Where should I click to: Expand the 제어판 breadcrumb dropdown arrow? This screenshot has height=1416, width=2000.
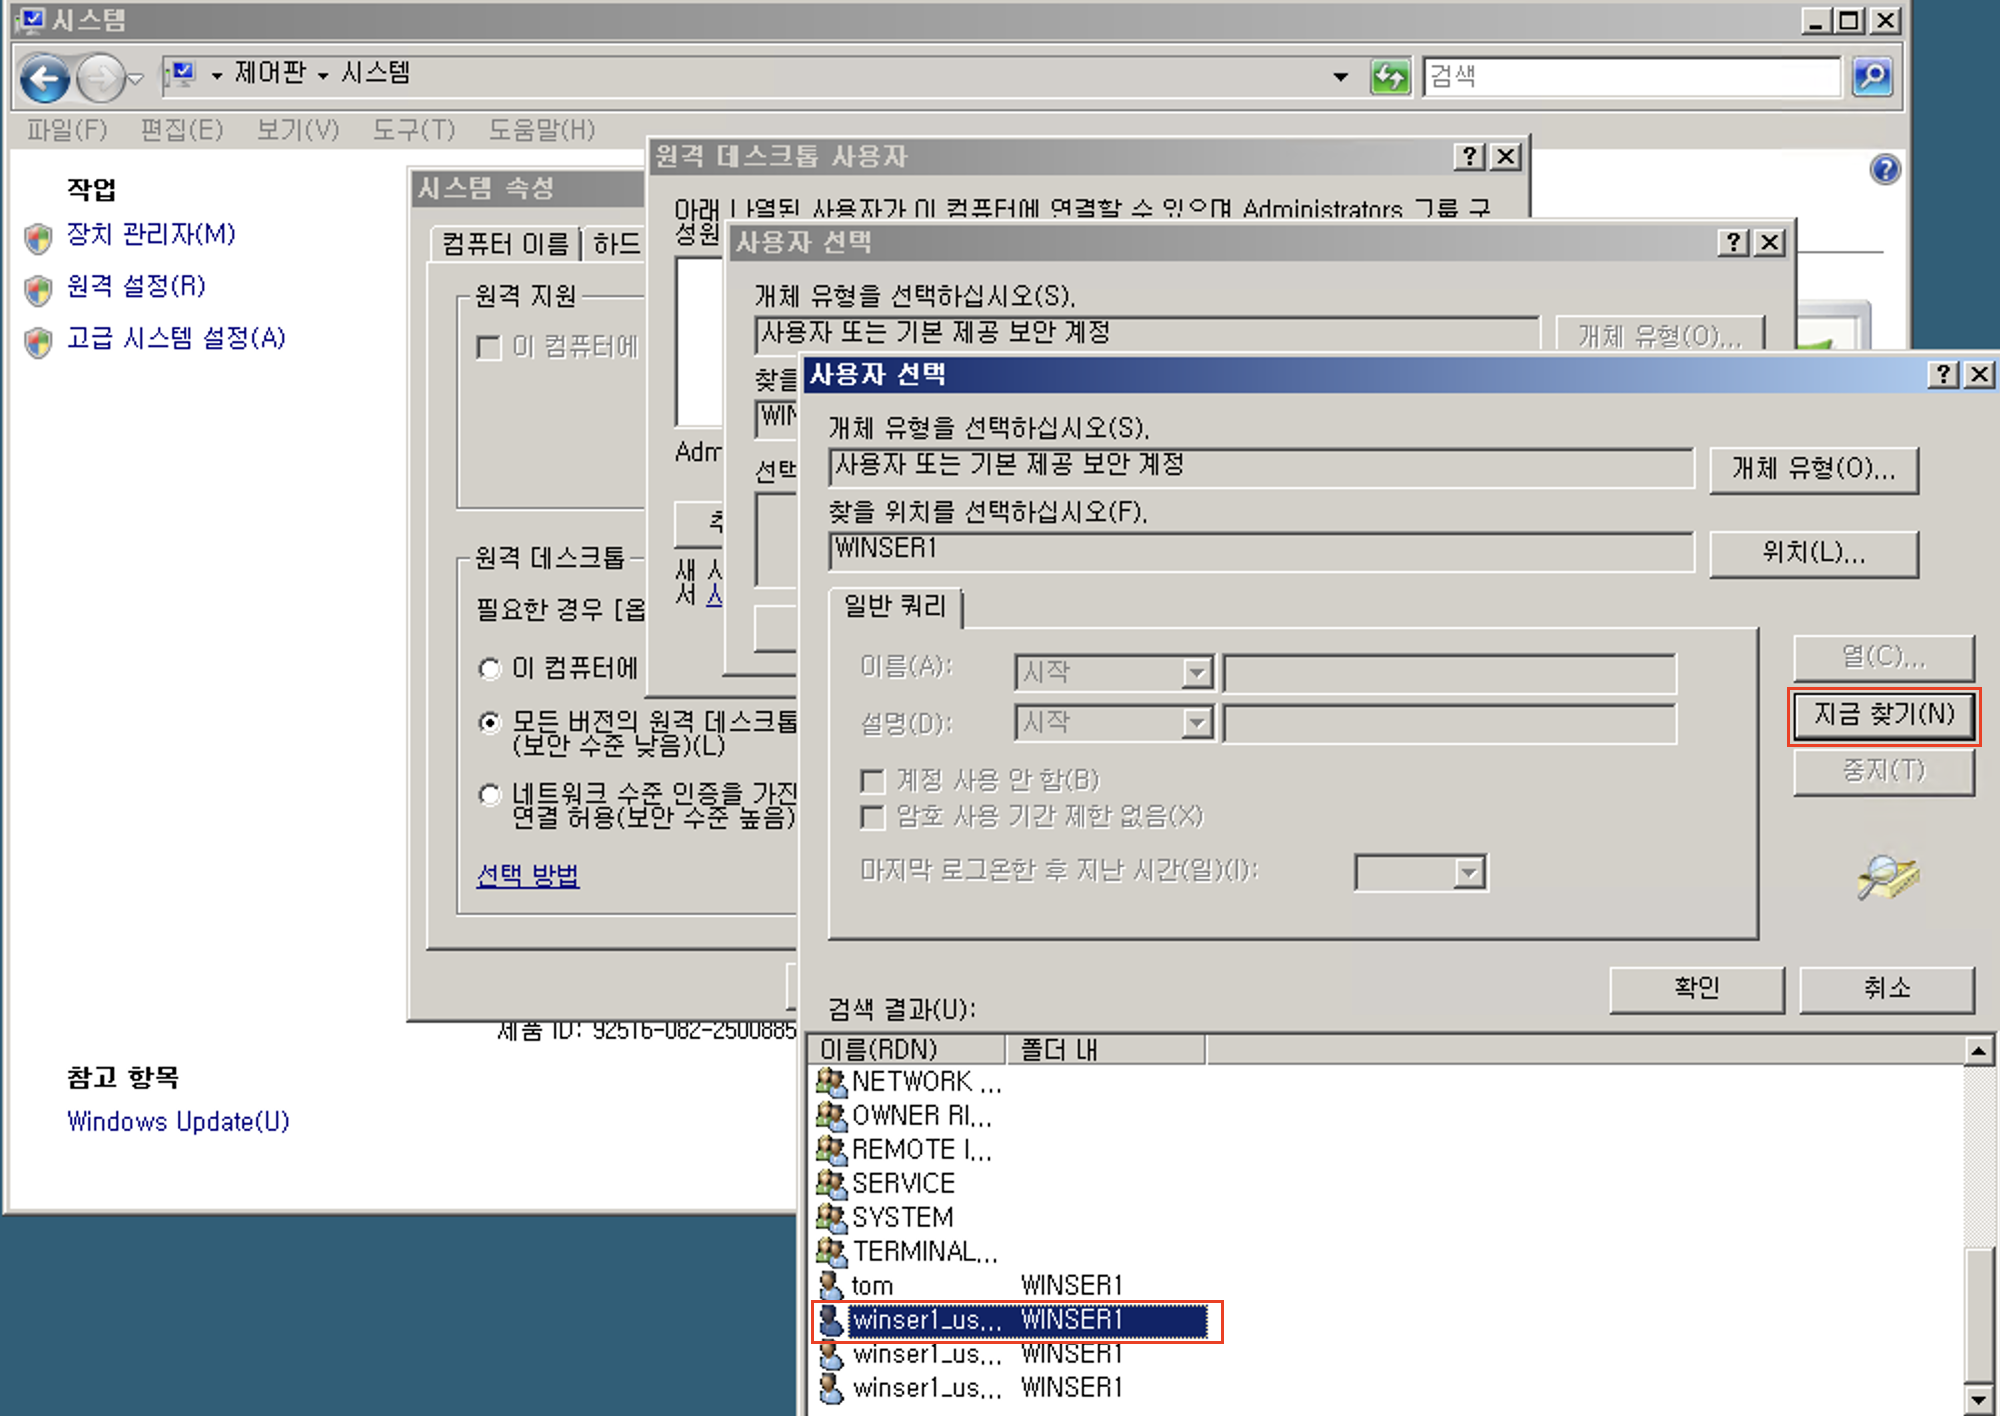323,75
